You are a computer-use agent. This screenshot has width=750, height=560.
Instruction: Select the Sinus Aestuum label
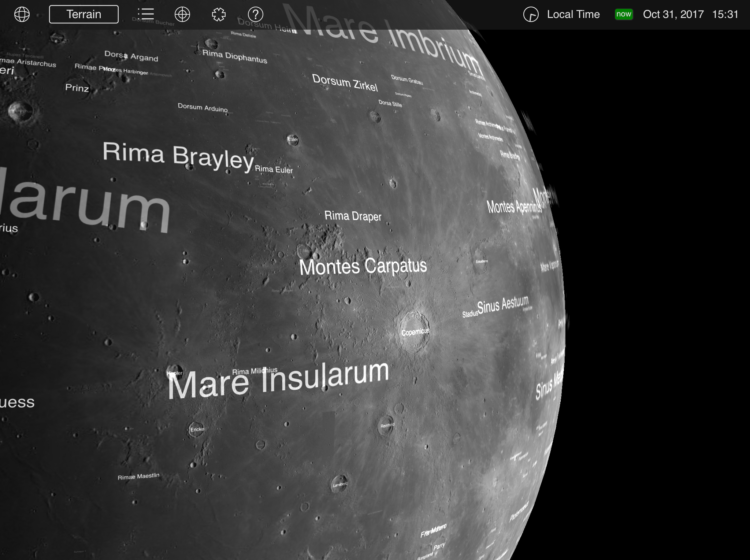click(x=503, y=305)
